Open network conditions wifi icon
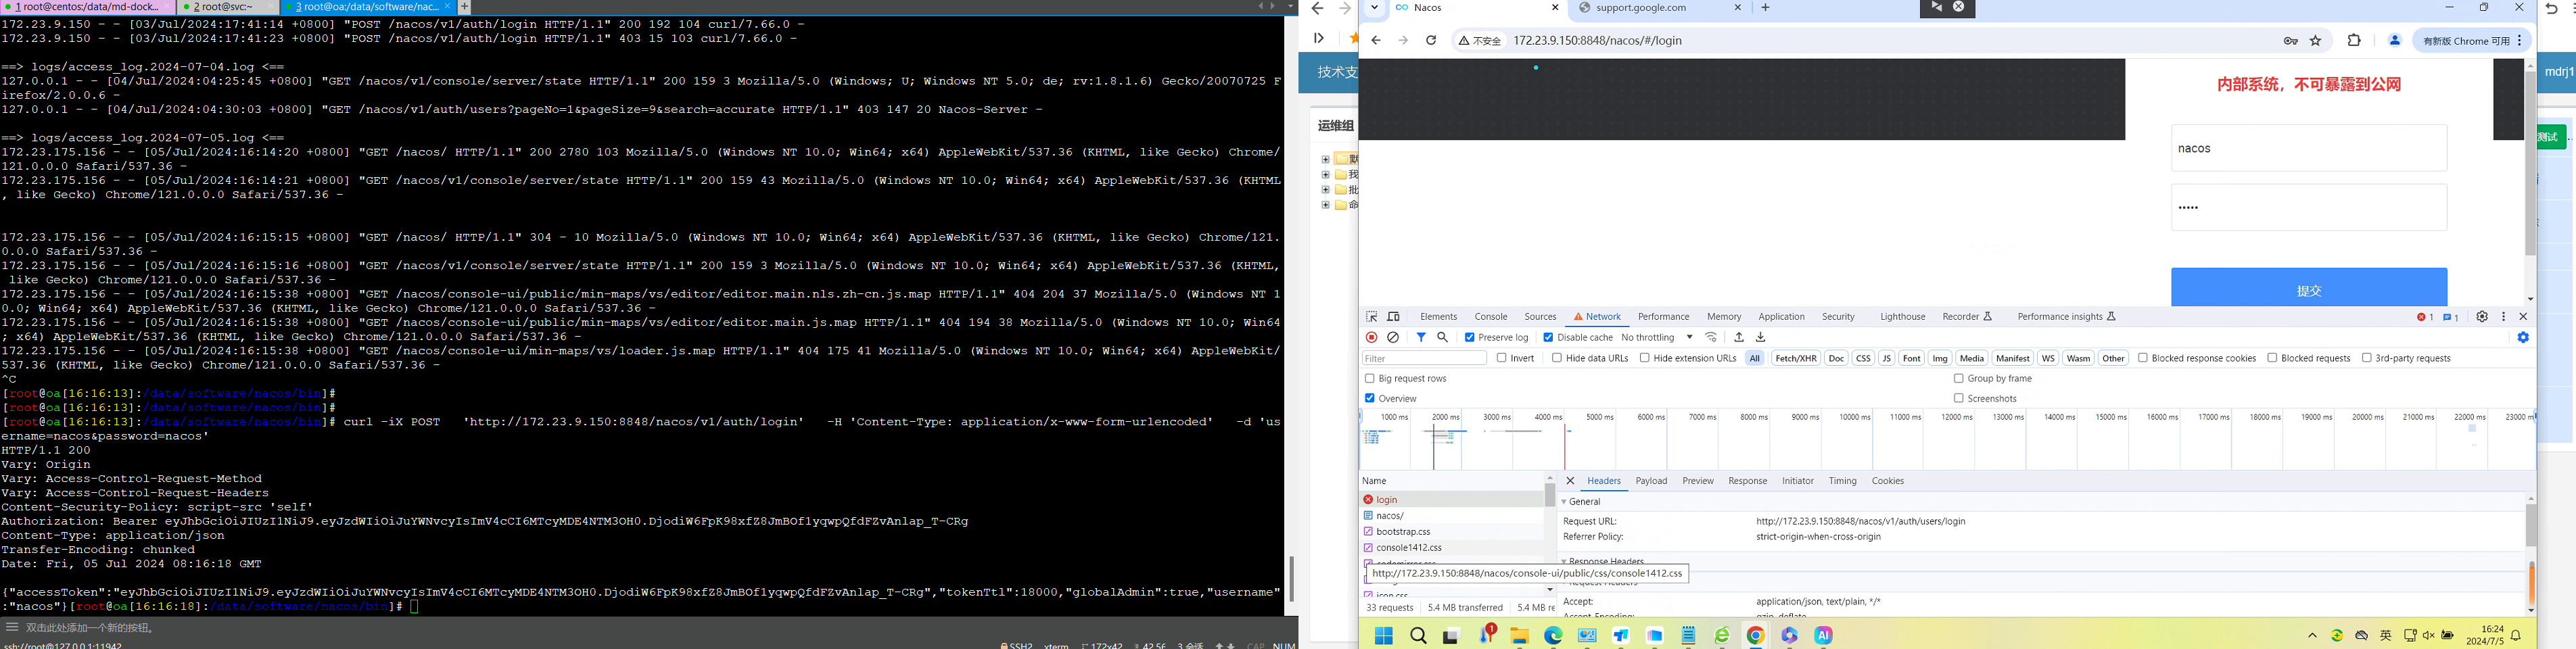Image resolution: width=2576 pixels, height=649 pixels. point(1712,338)
